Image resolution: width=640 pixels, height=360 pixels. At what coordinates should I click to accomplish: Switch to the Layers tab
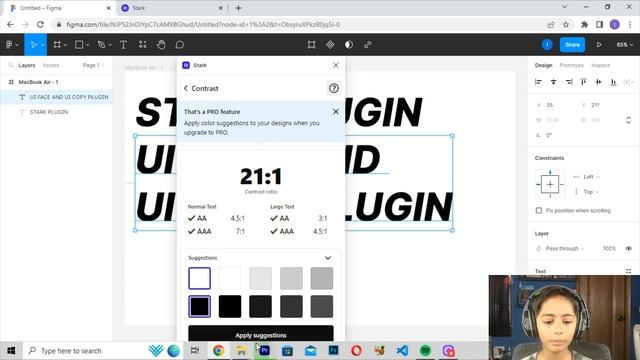pyautogui.click(x=27, y=65)
